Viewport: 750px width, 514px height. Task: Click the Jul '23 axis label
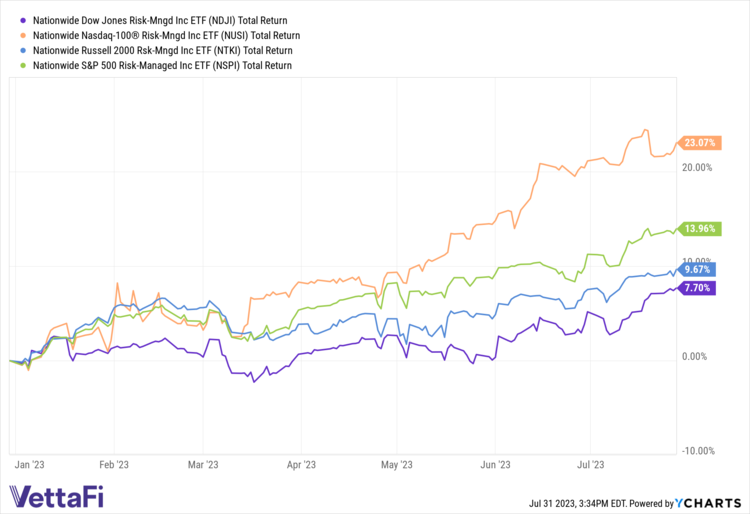click(591, 464)
